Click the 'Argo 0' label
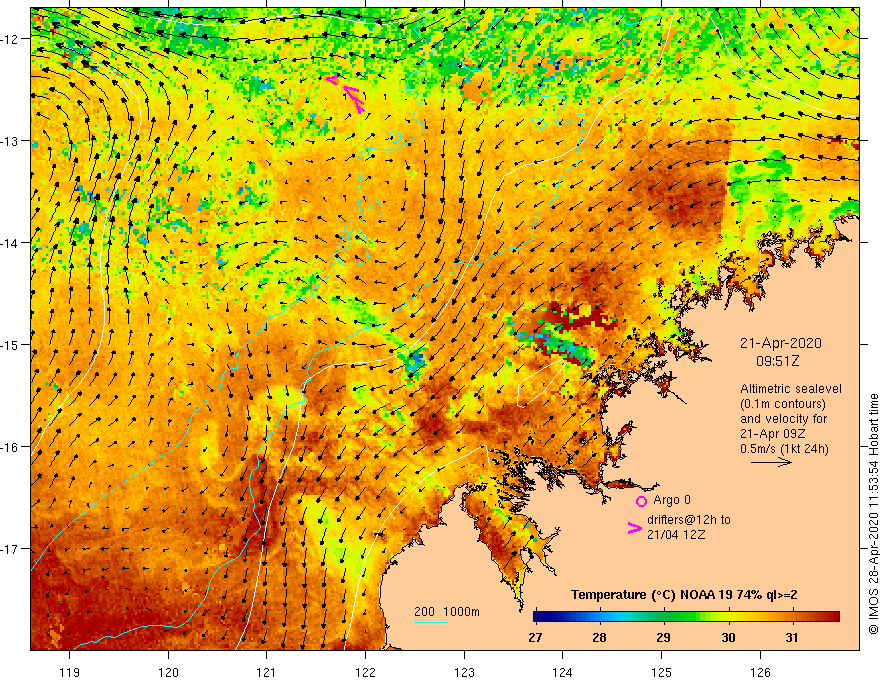Viewport: 880px width, 680px height. point(672,500)
